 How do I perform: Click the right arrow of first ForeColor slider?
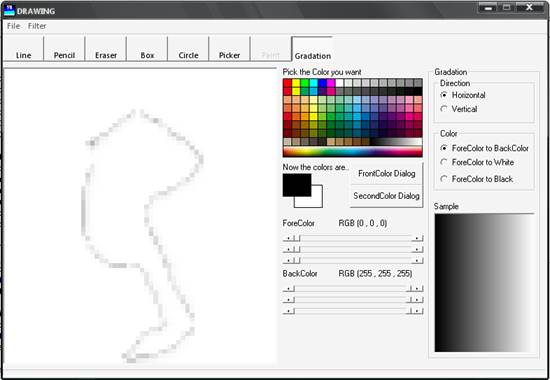click(417, 238)
